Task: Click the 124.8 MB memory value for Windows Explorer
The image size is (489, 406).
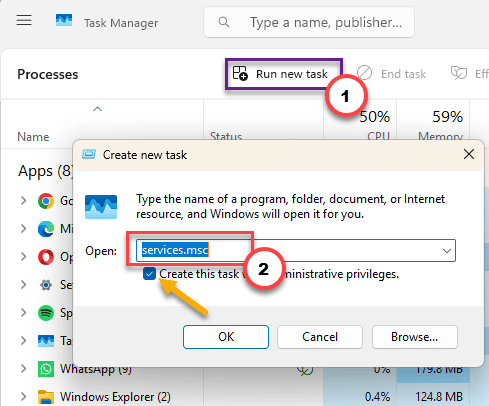Action: 439,397
